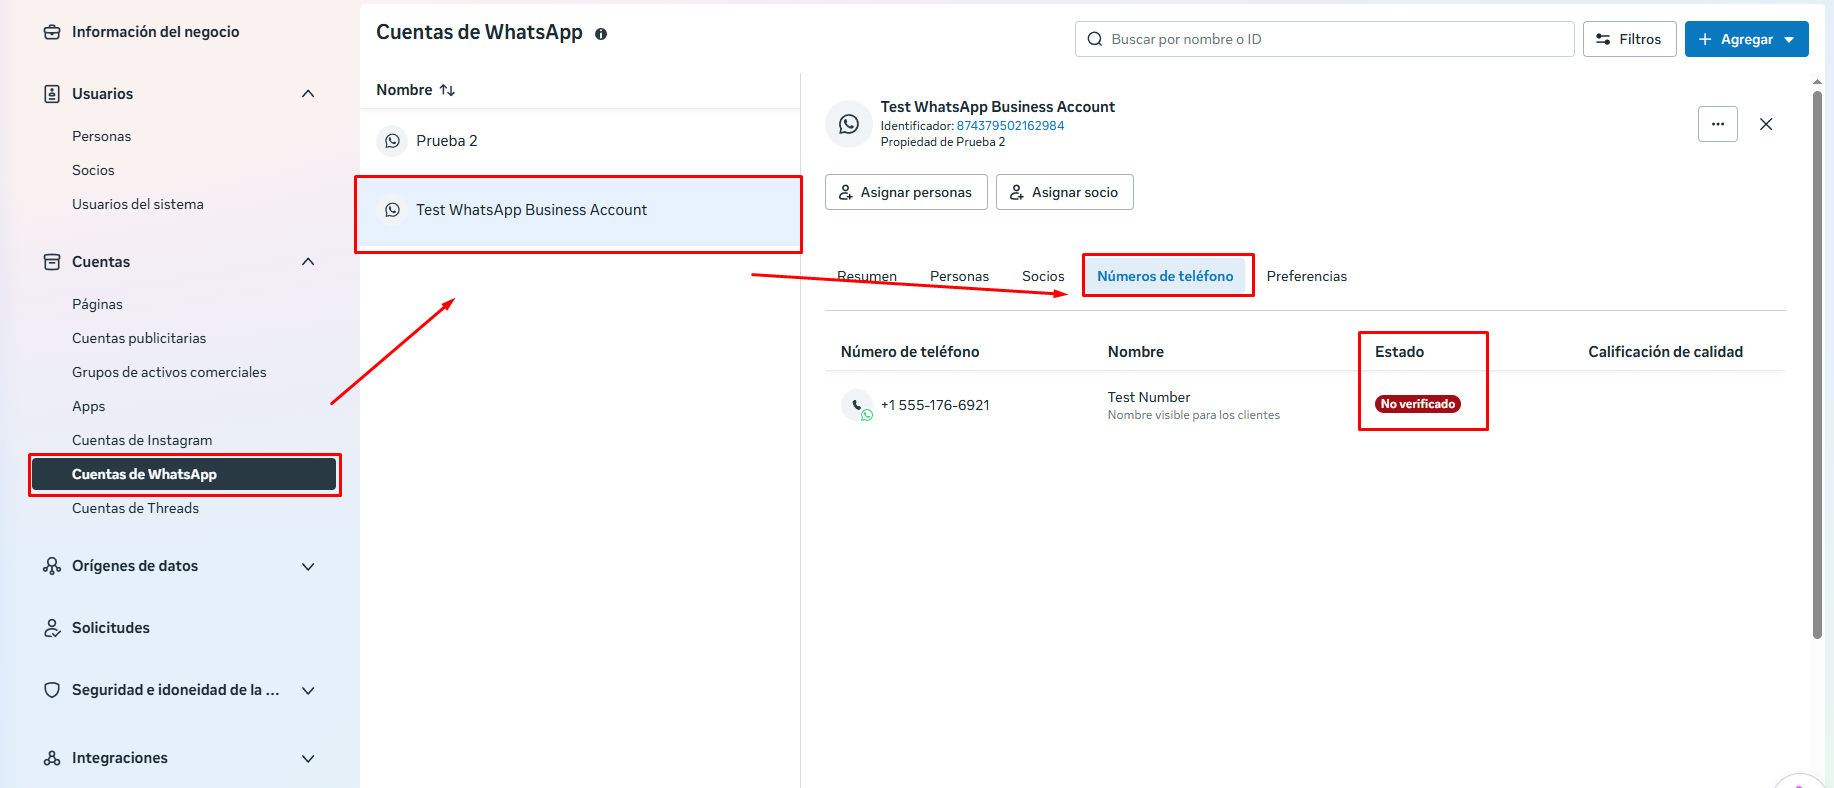Switch to the Socios tab
1834x788 pixels.
pyautogui.click(x=1043, y=276)
